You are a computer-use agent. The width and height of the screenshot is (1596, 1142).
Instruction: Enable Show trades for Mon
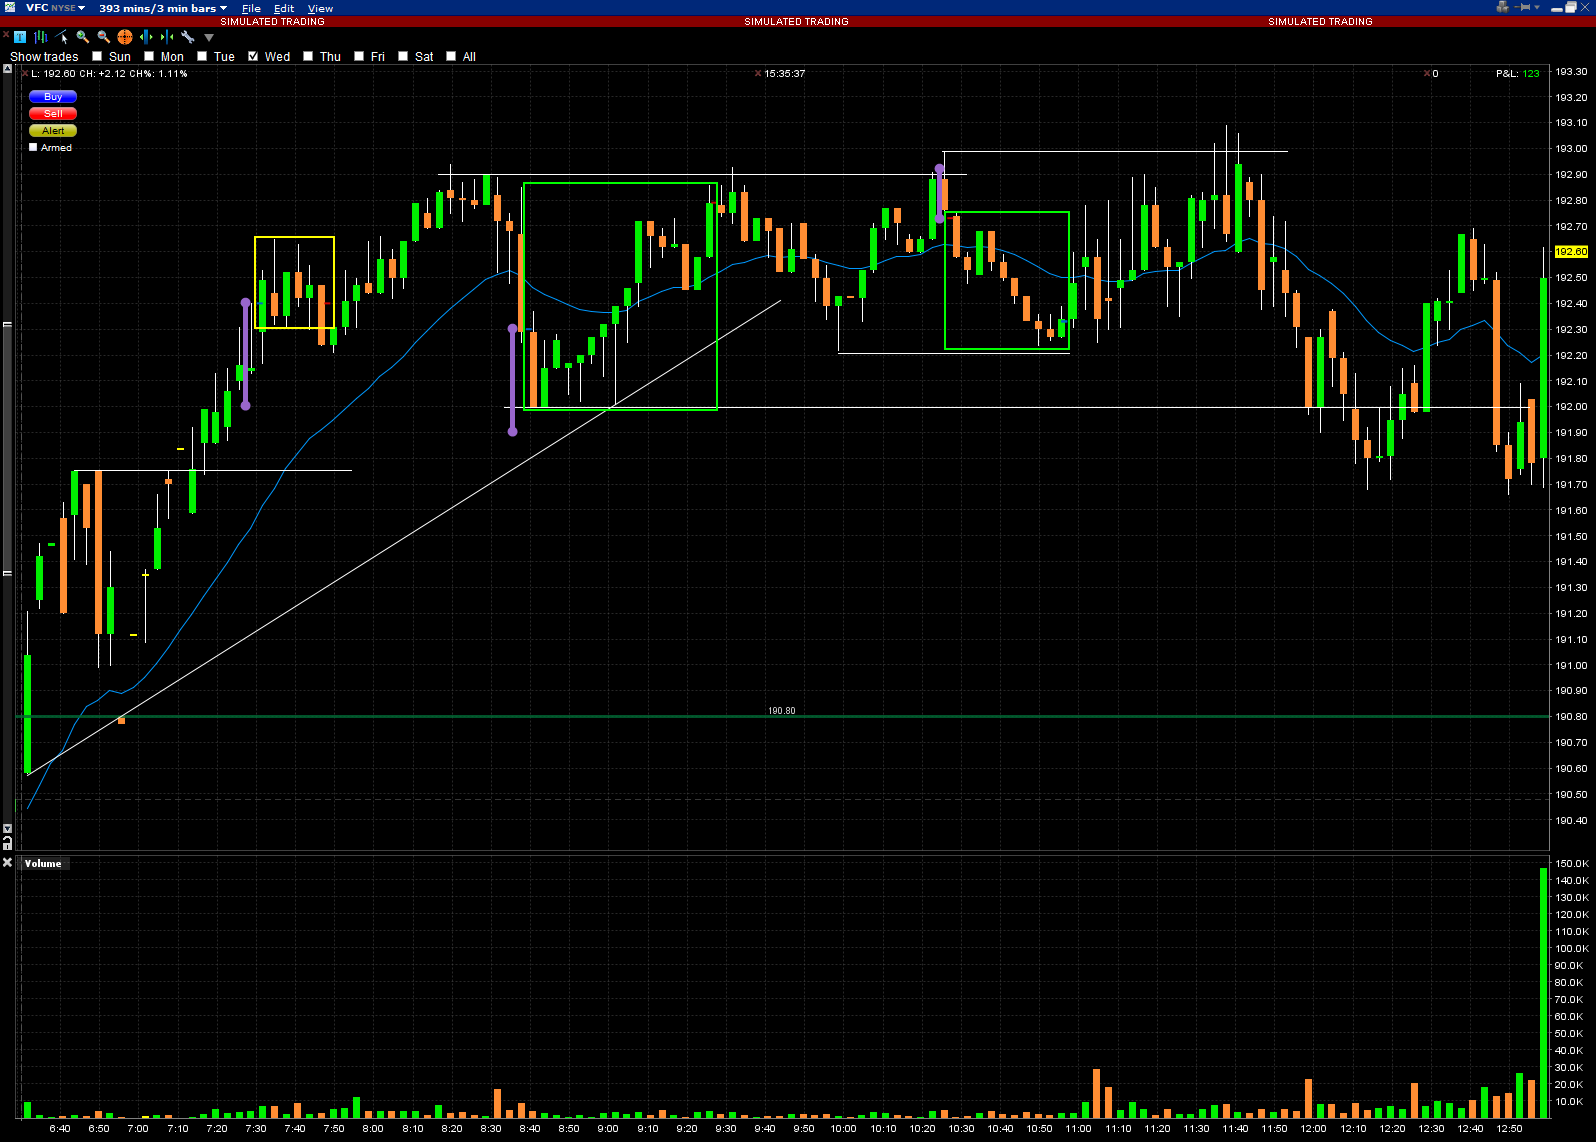149,56
